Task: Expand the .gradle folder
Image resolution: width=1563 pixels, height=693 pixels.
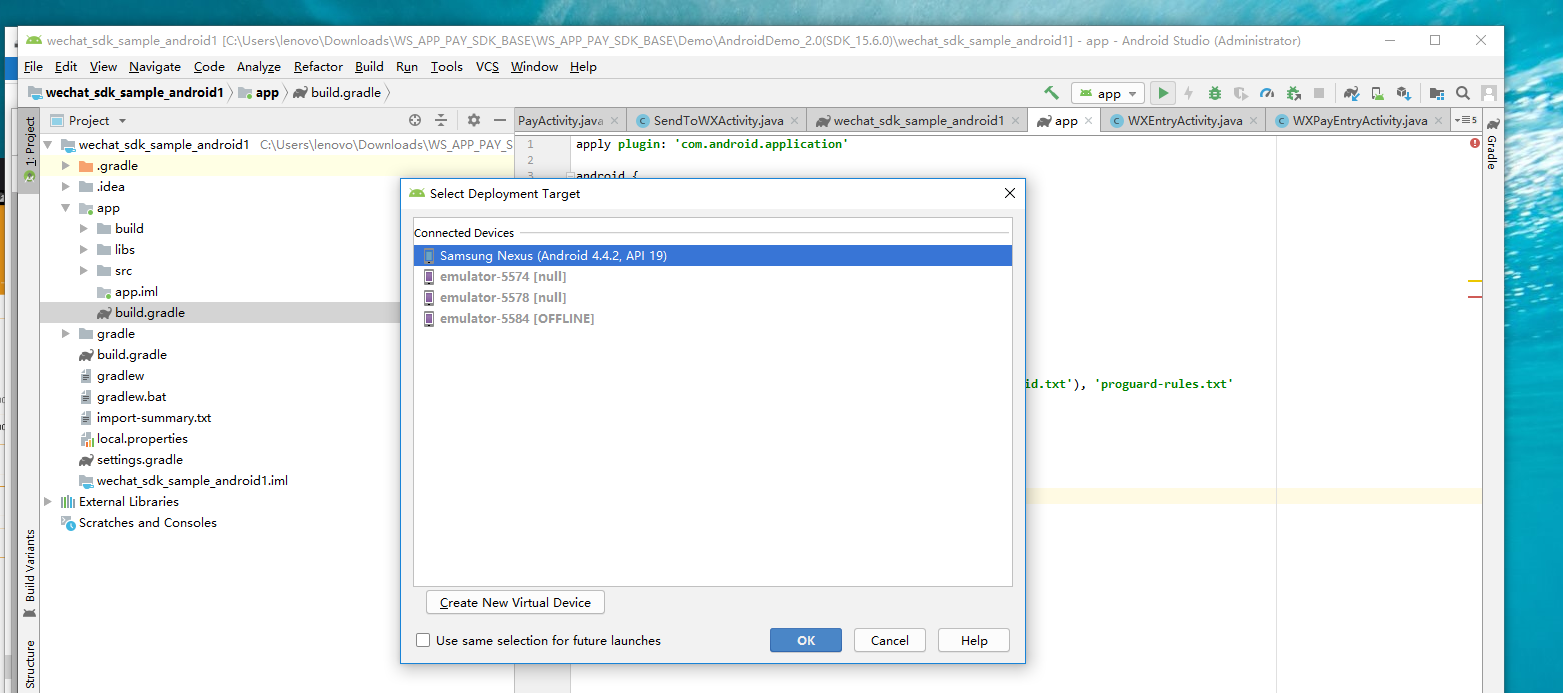Action: [66, 165]
